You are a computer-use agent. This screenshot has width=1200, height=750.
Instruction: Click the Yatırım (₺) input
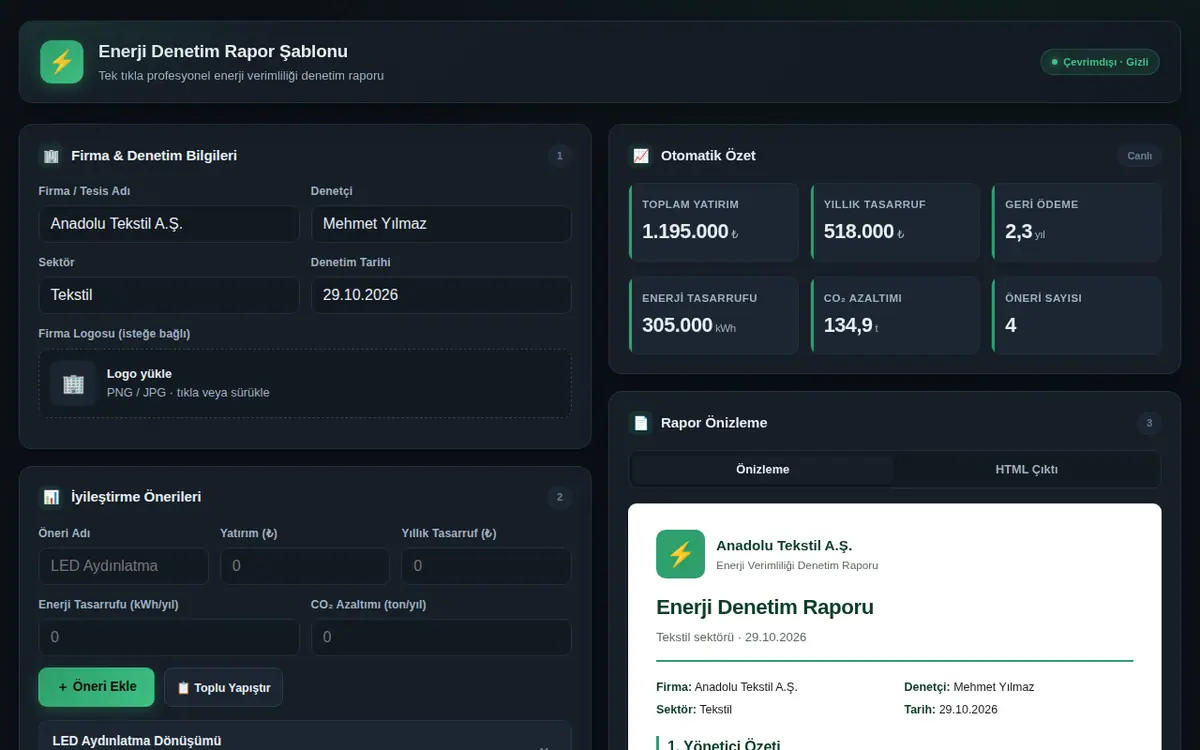pos(305,566)
